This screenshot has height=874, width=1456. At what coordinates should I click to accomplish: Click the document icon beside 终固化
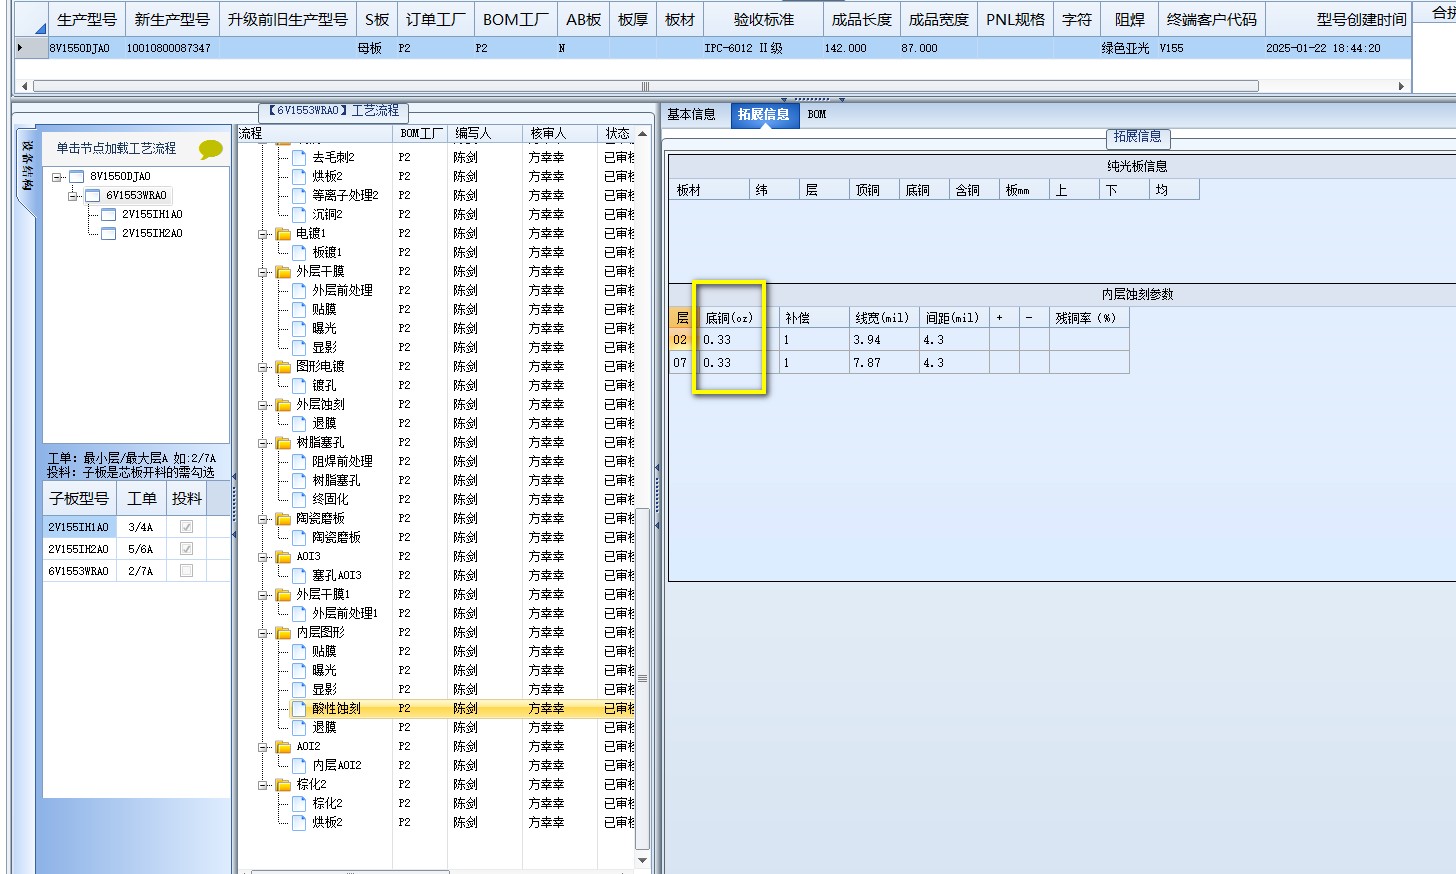(x=299, y=499)
